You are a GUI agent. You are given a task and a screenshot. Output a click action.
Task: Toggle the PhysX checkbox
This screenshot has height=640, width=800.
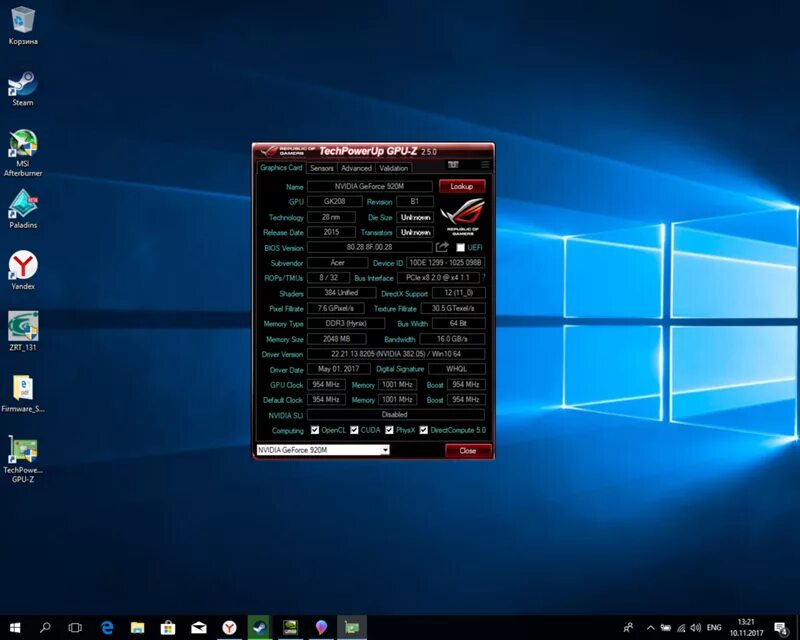[x=389, y=430]
